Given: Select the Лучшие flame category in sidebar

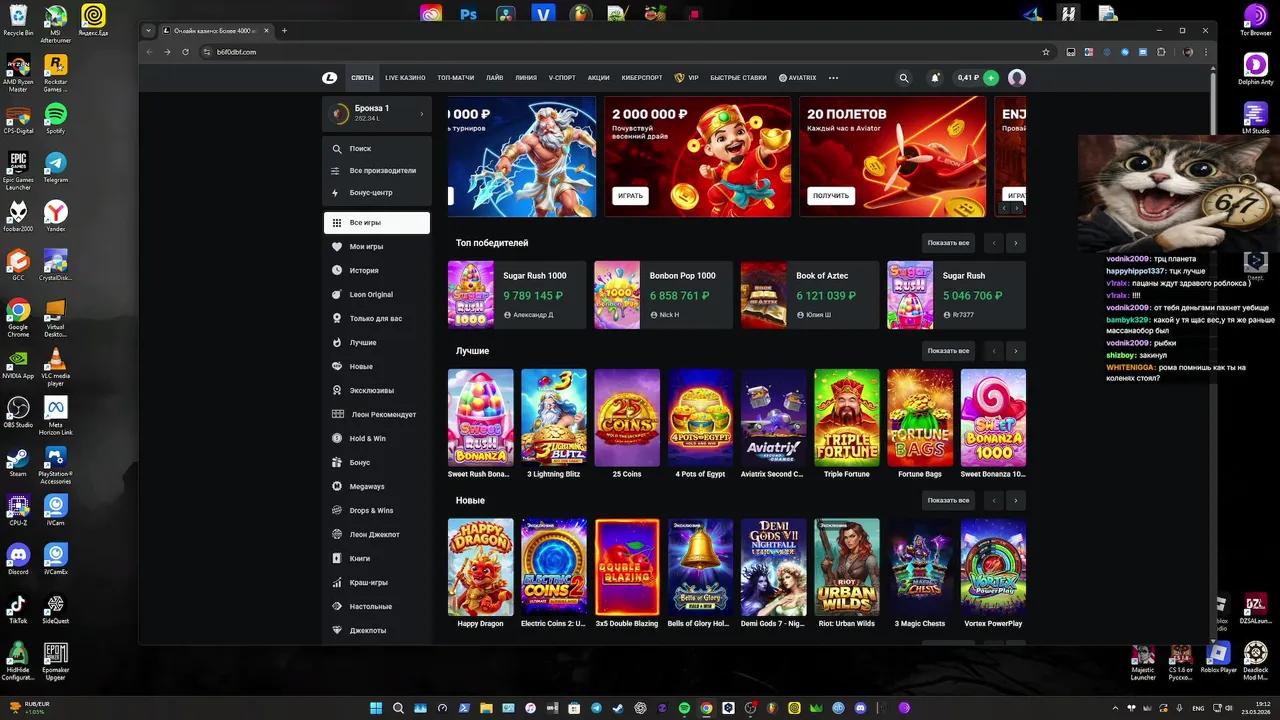Looking at the screenshot, I should (377, 342).
